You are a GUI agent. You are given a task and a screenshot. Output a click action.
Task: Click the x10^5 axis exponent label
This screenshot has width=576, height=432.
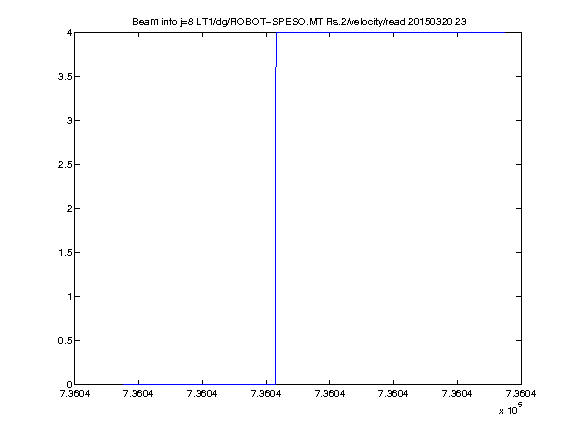[x=511, y=408]
